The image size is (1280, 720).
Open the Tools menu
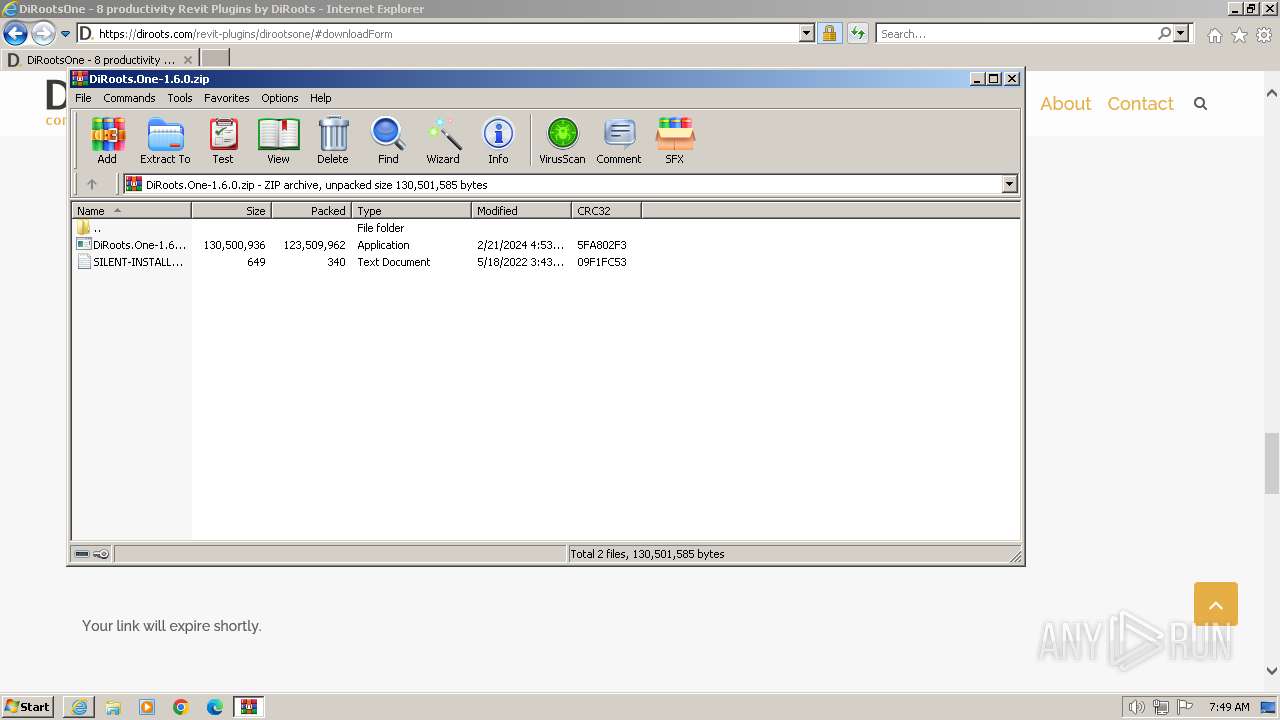point(180,98)
